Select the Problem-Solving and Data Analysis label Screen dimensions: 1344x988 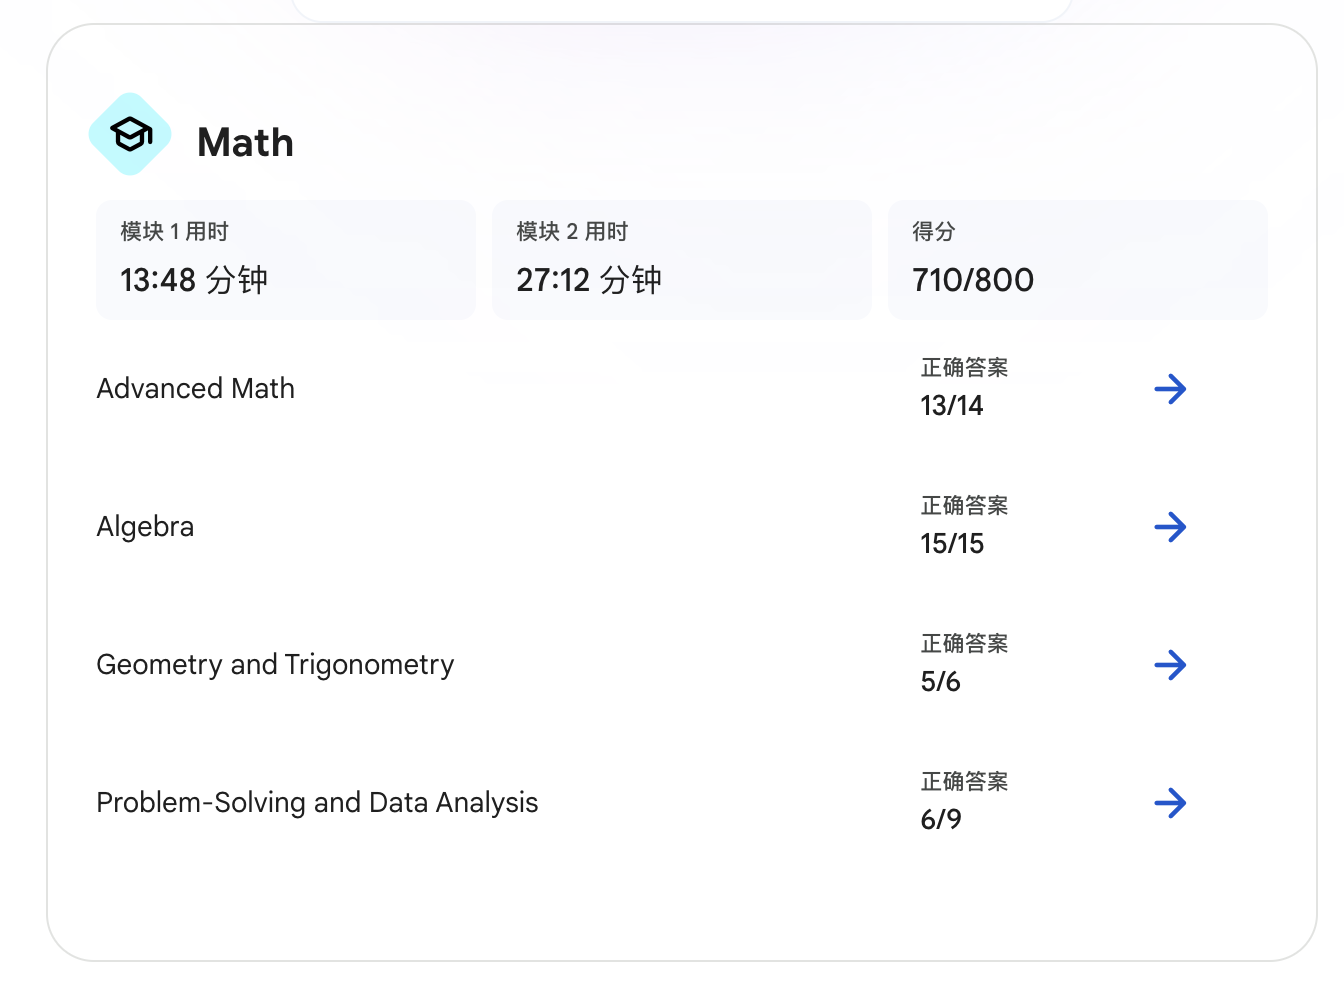coord(317,803)
